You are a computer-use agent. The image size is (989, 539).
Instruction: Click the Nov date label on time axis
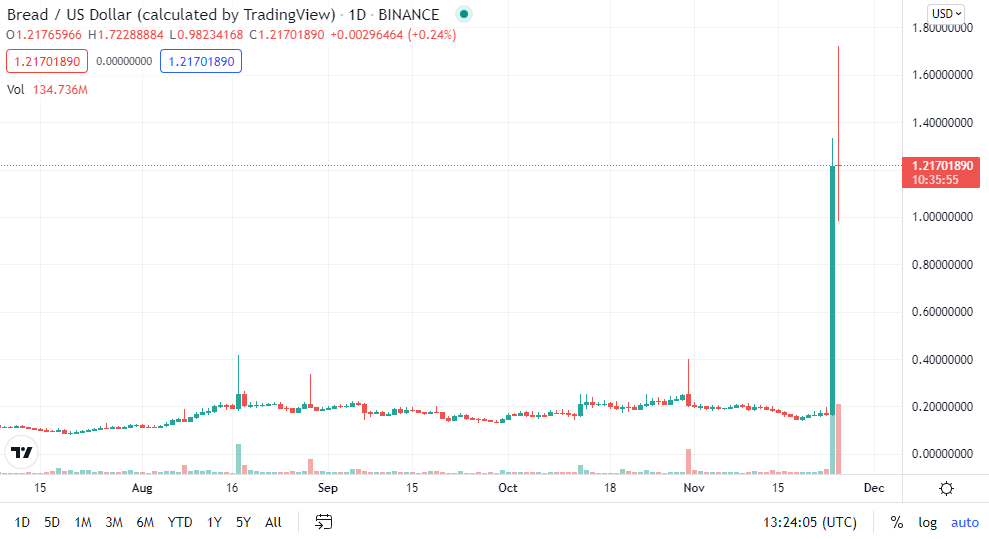tap(694, 488)
